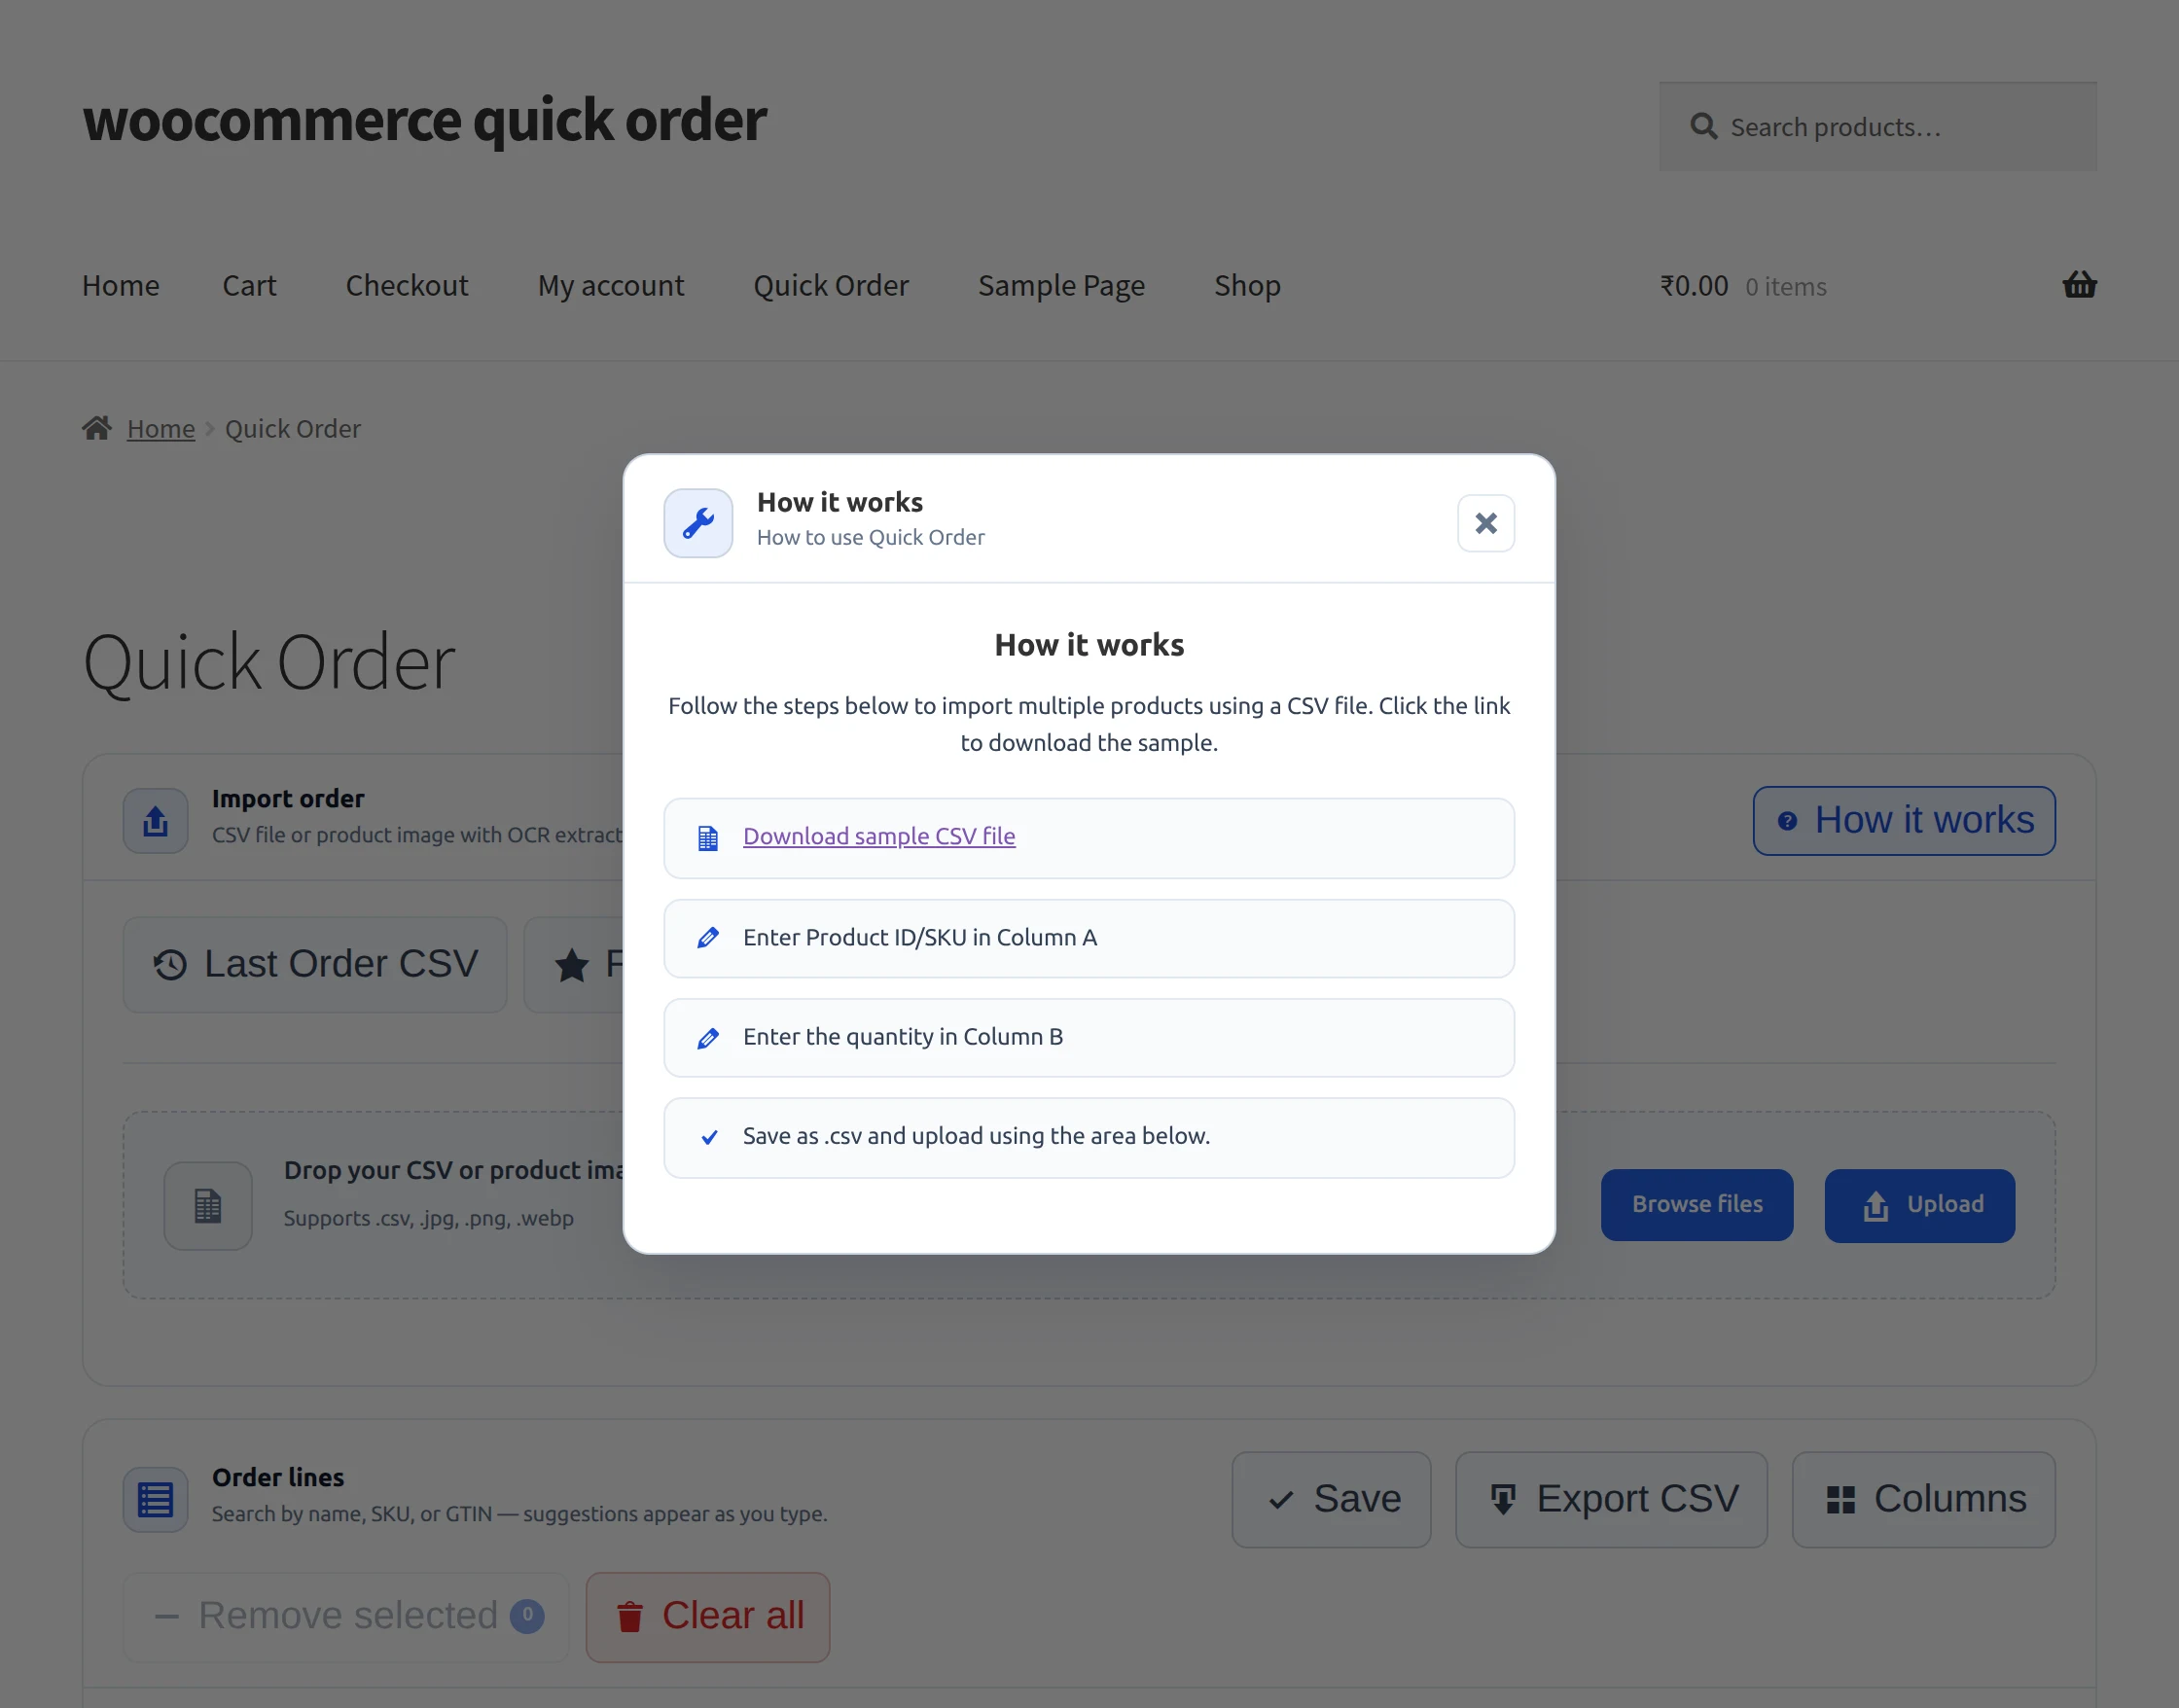Click the spreadsheet icon beside the download link
Viewport: 2179px width, 1708px height.
coord(708,838)
